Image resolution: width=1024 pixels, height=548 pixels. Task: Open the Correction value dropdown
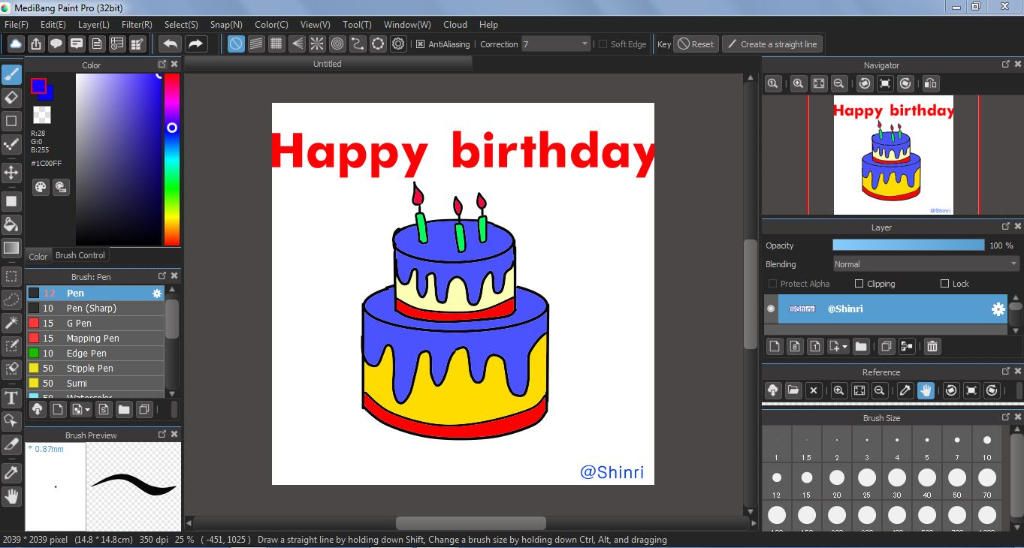(x=584, y=44)
